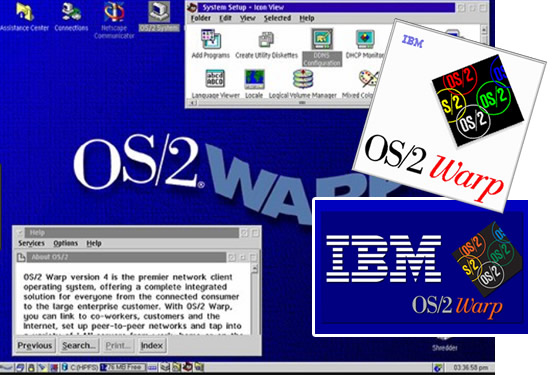Open the Folder menu in System Setup
Viewport: 555px width, 375px height.
[x=201, y=18]
